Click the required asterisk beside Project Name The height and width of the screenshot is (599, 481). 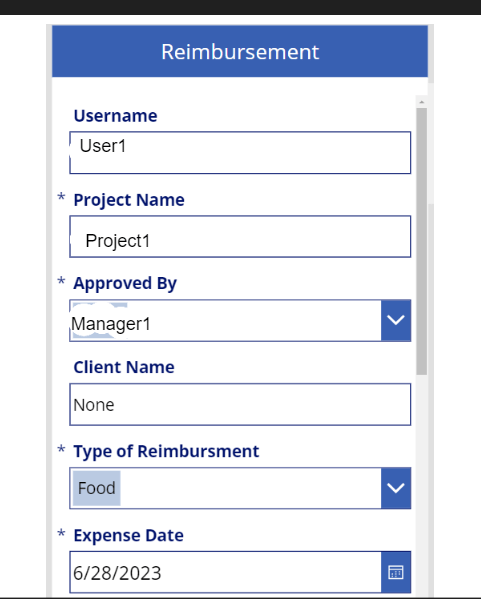(61, 198)
